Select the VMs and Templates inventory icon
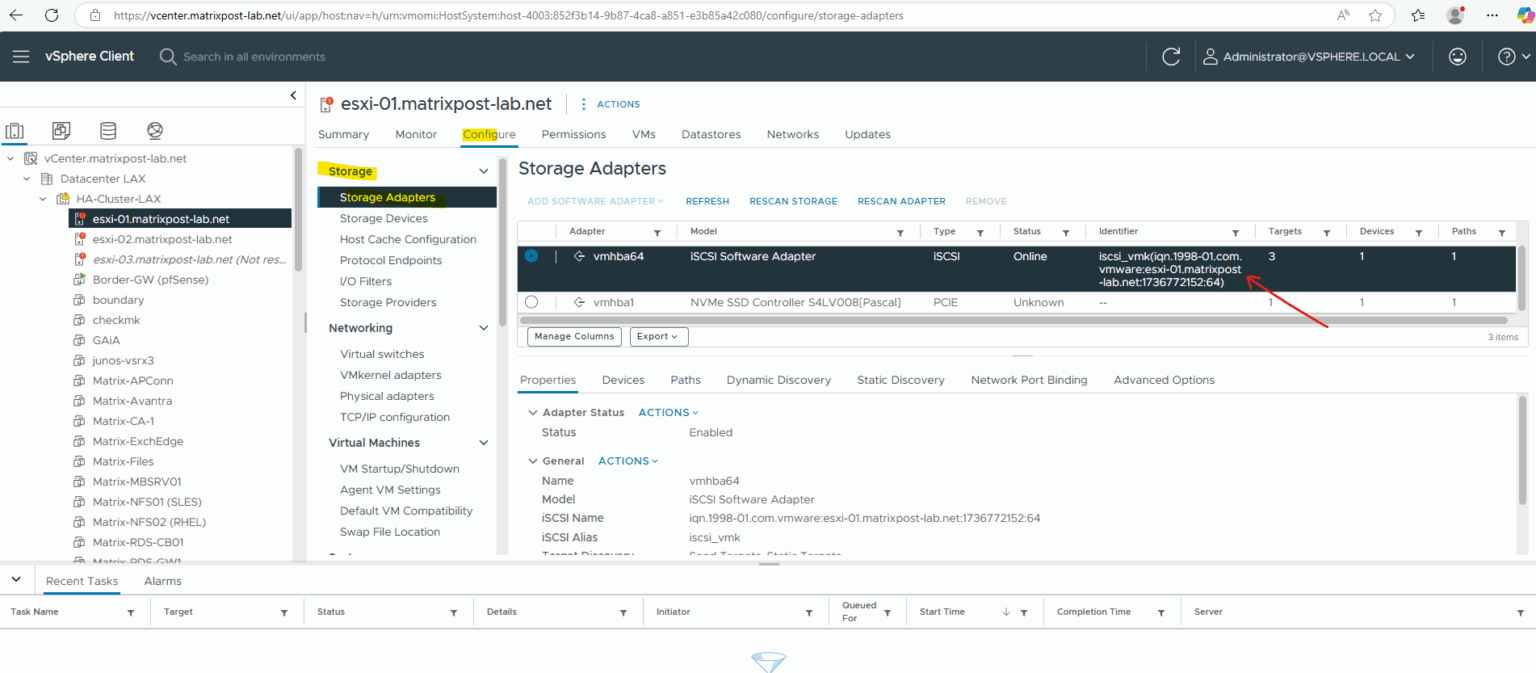This screenshot has height=673, width=1536. click(x=60, y=130)
